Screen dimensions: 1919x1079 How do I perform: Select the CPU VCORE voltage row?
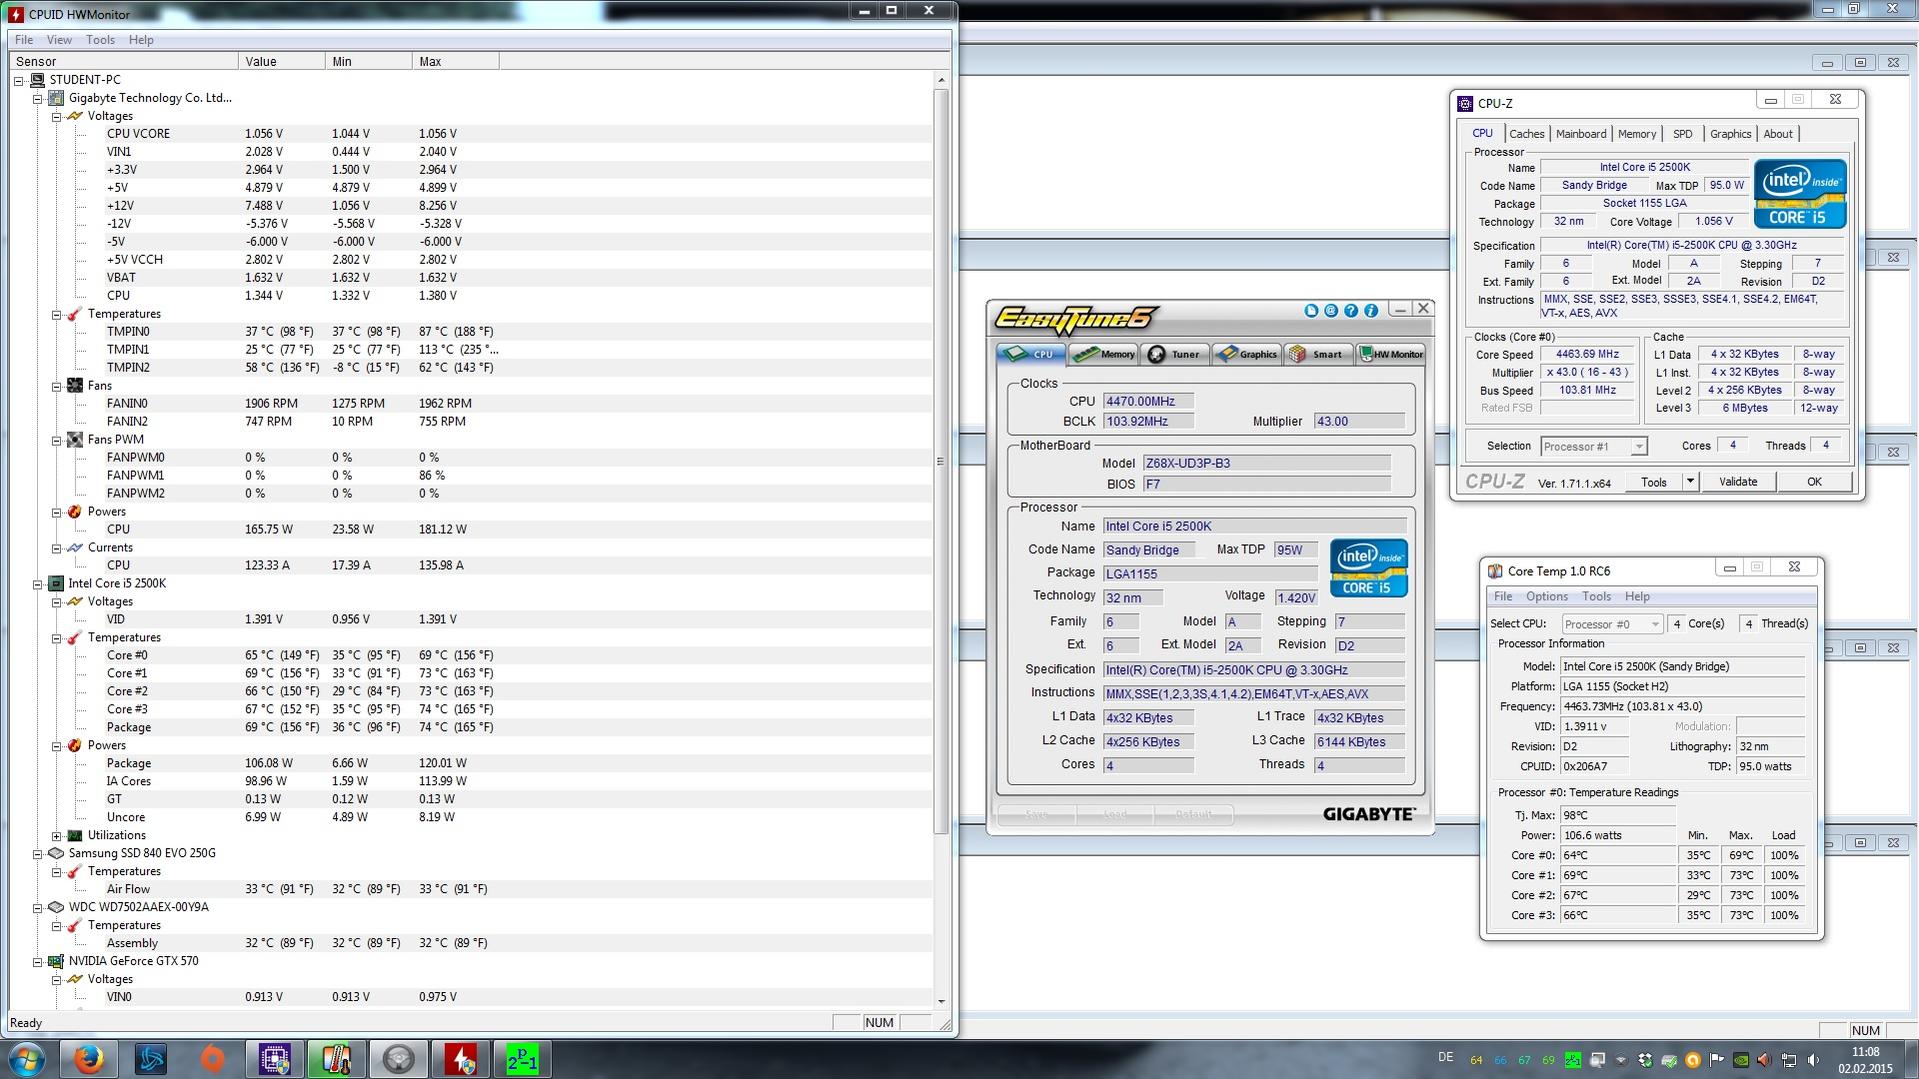pos(470,134)
